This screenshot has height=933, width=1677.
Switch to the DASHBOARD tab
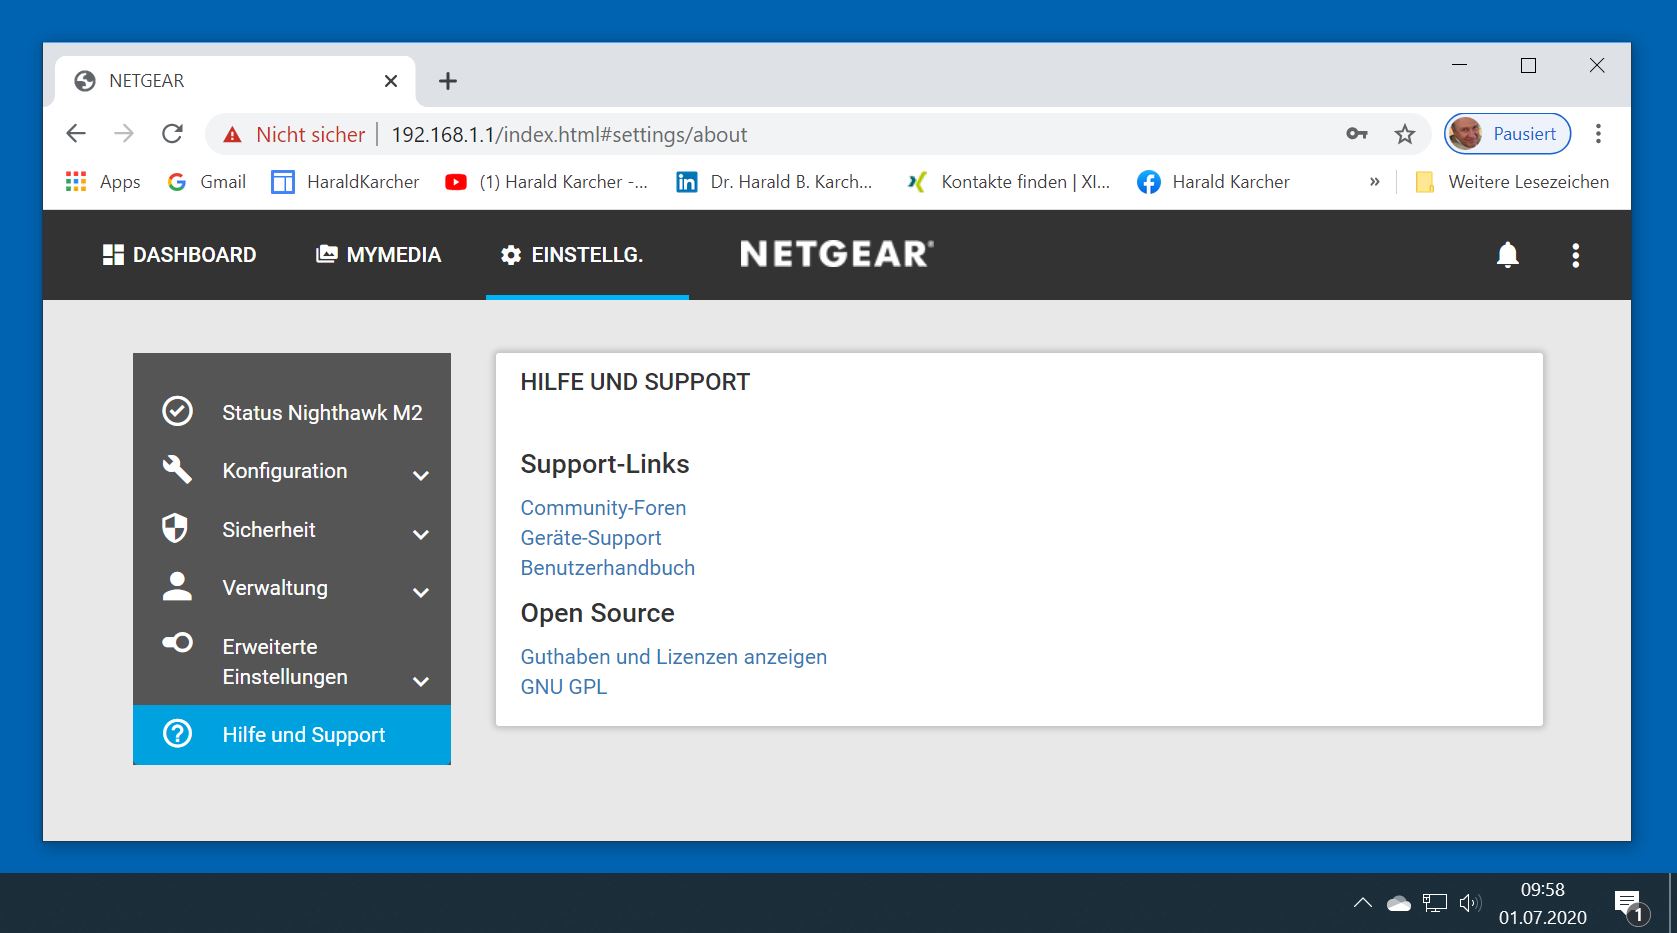click(x=180, y=255)
